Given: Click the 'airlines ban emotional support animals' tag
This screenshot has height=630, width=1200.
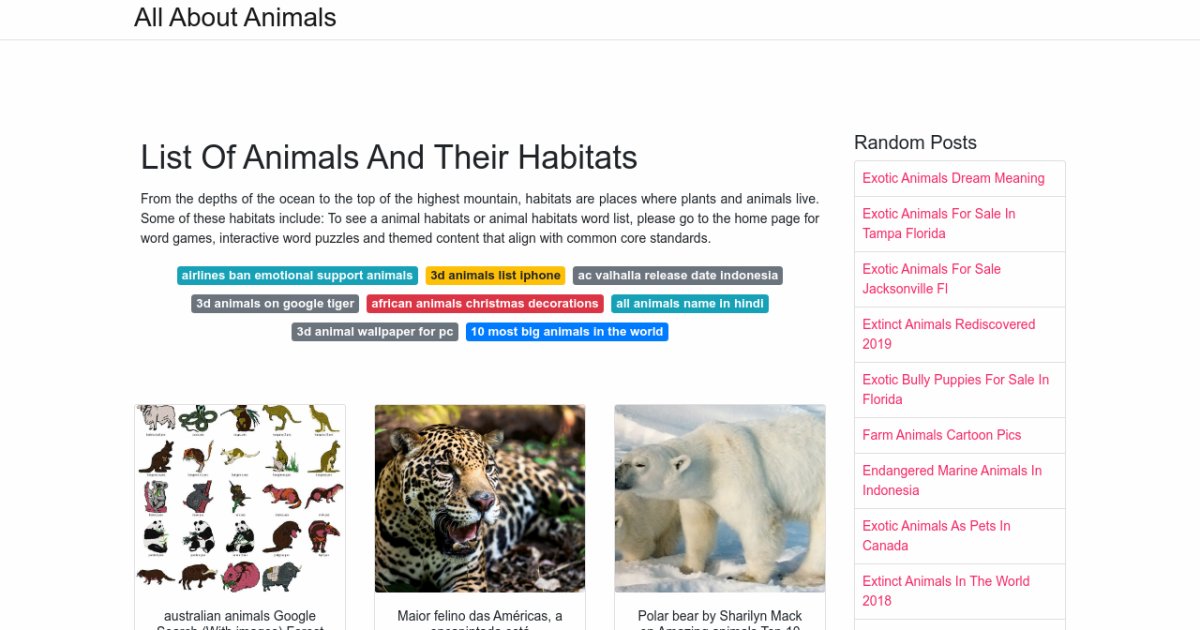Looking at the screenshot, I should pos(297,275).
